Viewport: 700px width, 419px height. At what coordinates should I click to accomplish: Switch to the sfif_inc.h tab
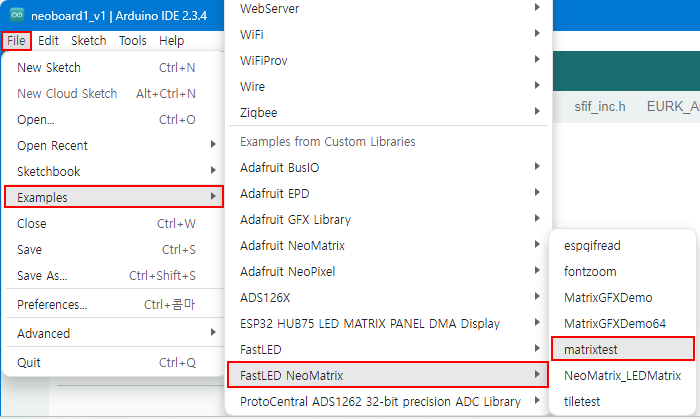(x=600, y=106)
